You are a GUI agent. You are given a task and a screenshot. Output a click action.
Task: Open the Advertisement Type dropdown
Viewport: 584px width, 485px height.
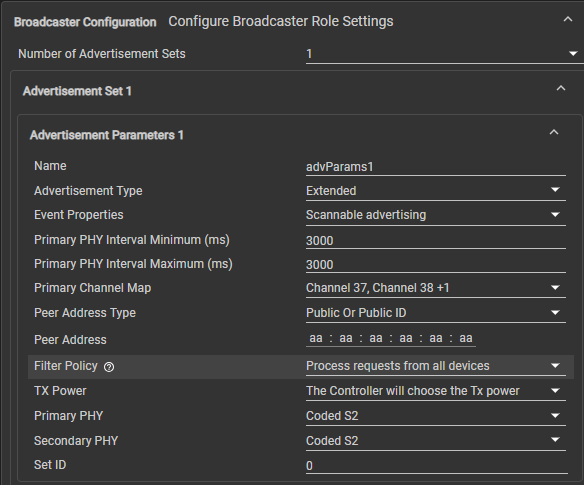pos(436,191)
